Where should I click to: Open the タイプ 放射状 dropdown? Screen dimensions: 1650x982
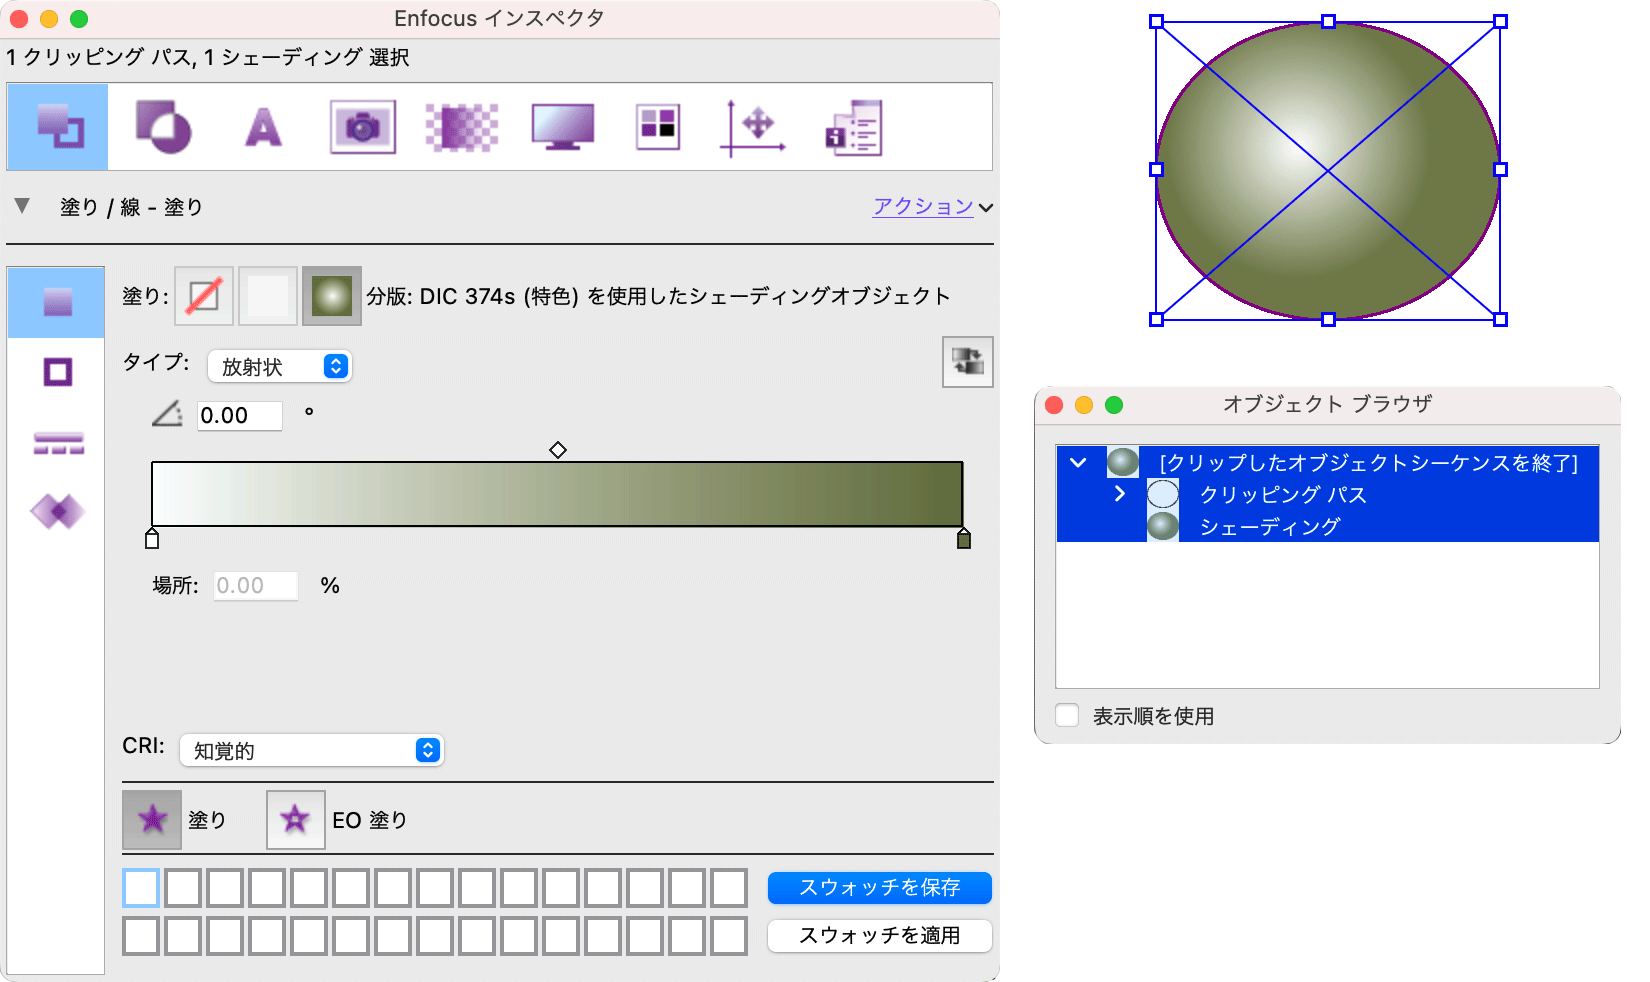click(x=280, y=366)
